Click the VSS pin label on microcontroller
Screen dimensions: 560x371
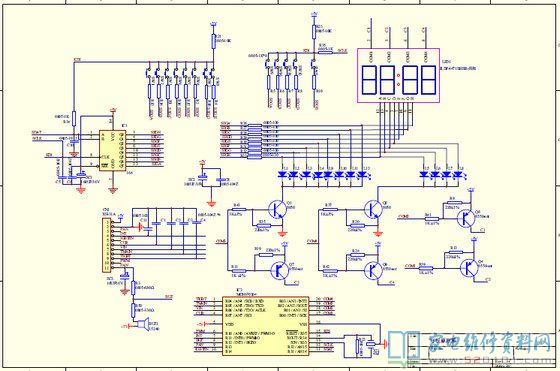(303, 325)
